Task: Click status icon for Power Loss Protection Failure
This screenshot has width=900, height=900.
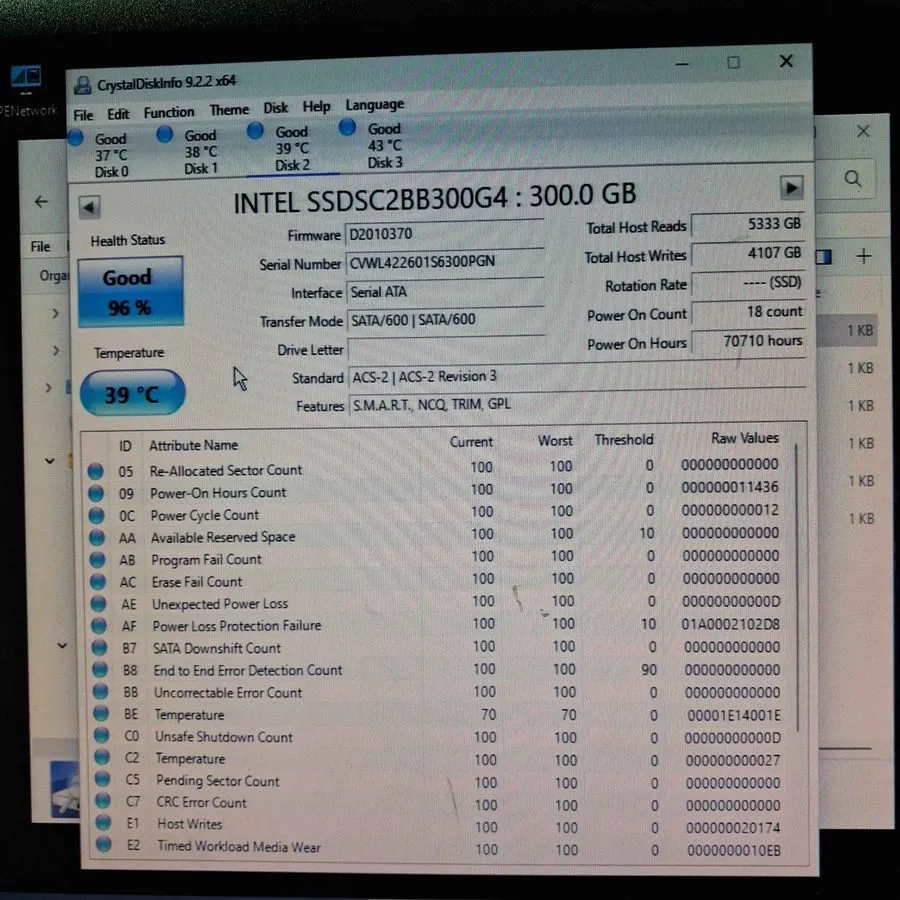Action: [99, 626]
